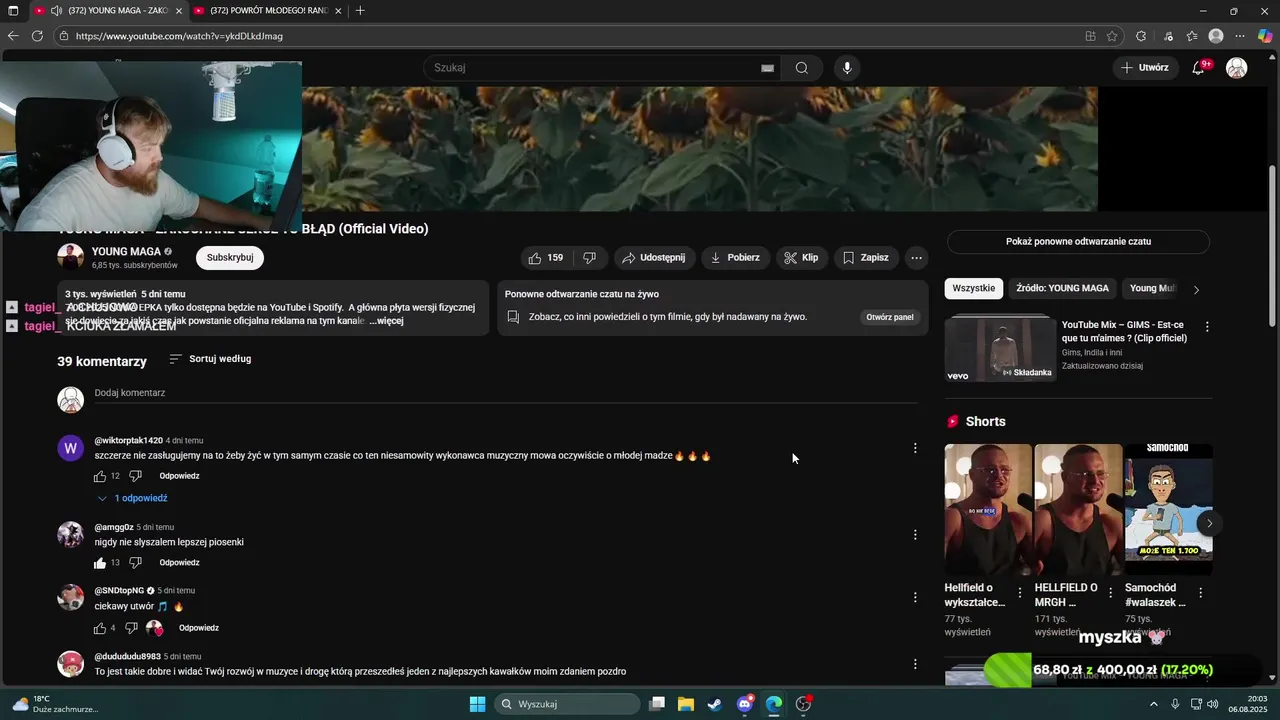Like the comment by @amgg0z

tap(100, 563)
